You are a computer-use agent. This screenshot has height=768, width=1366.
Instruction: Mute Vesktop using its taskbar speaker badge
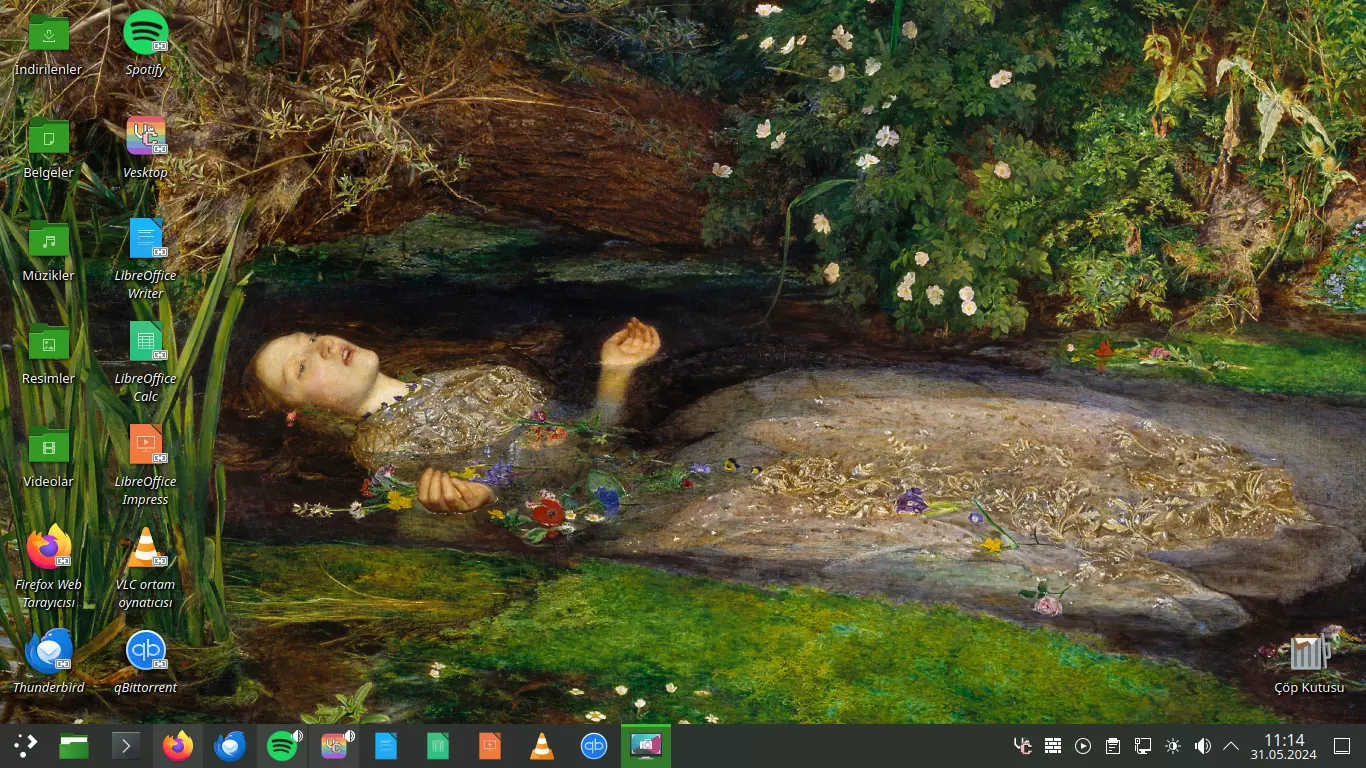click(349, 737)
